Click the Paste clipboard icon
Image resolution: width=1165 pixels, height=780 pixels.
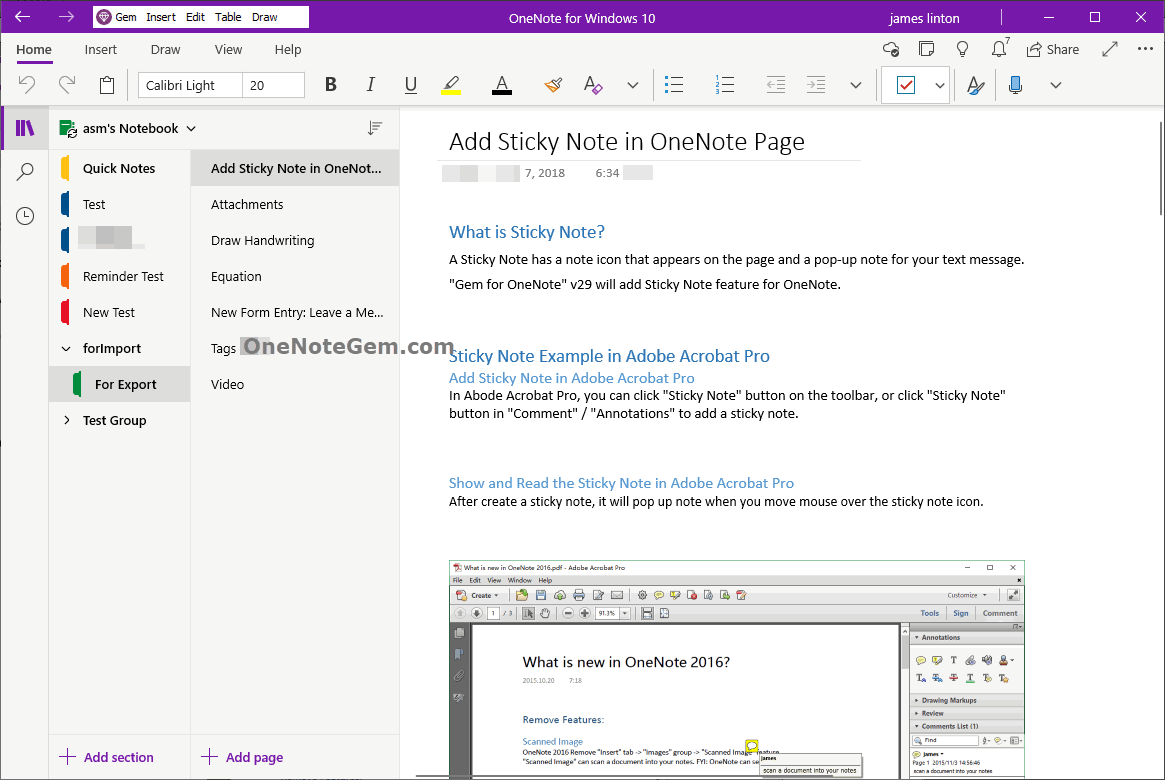(107, 85)
